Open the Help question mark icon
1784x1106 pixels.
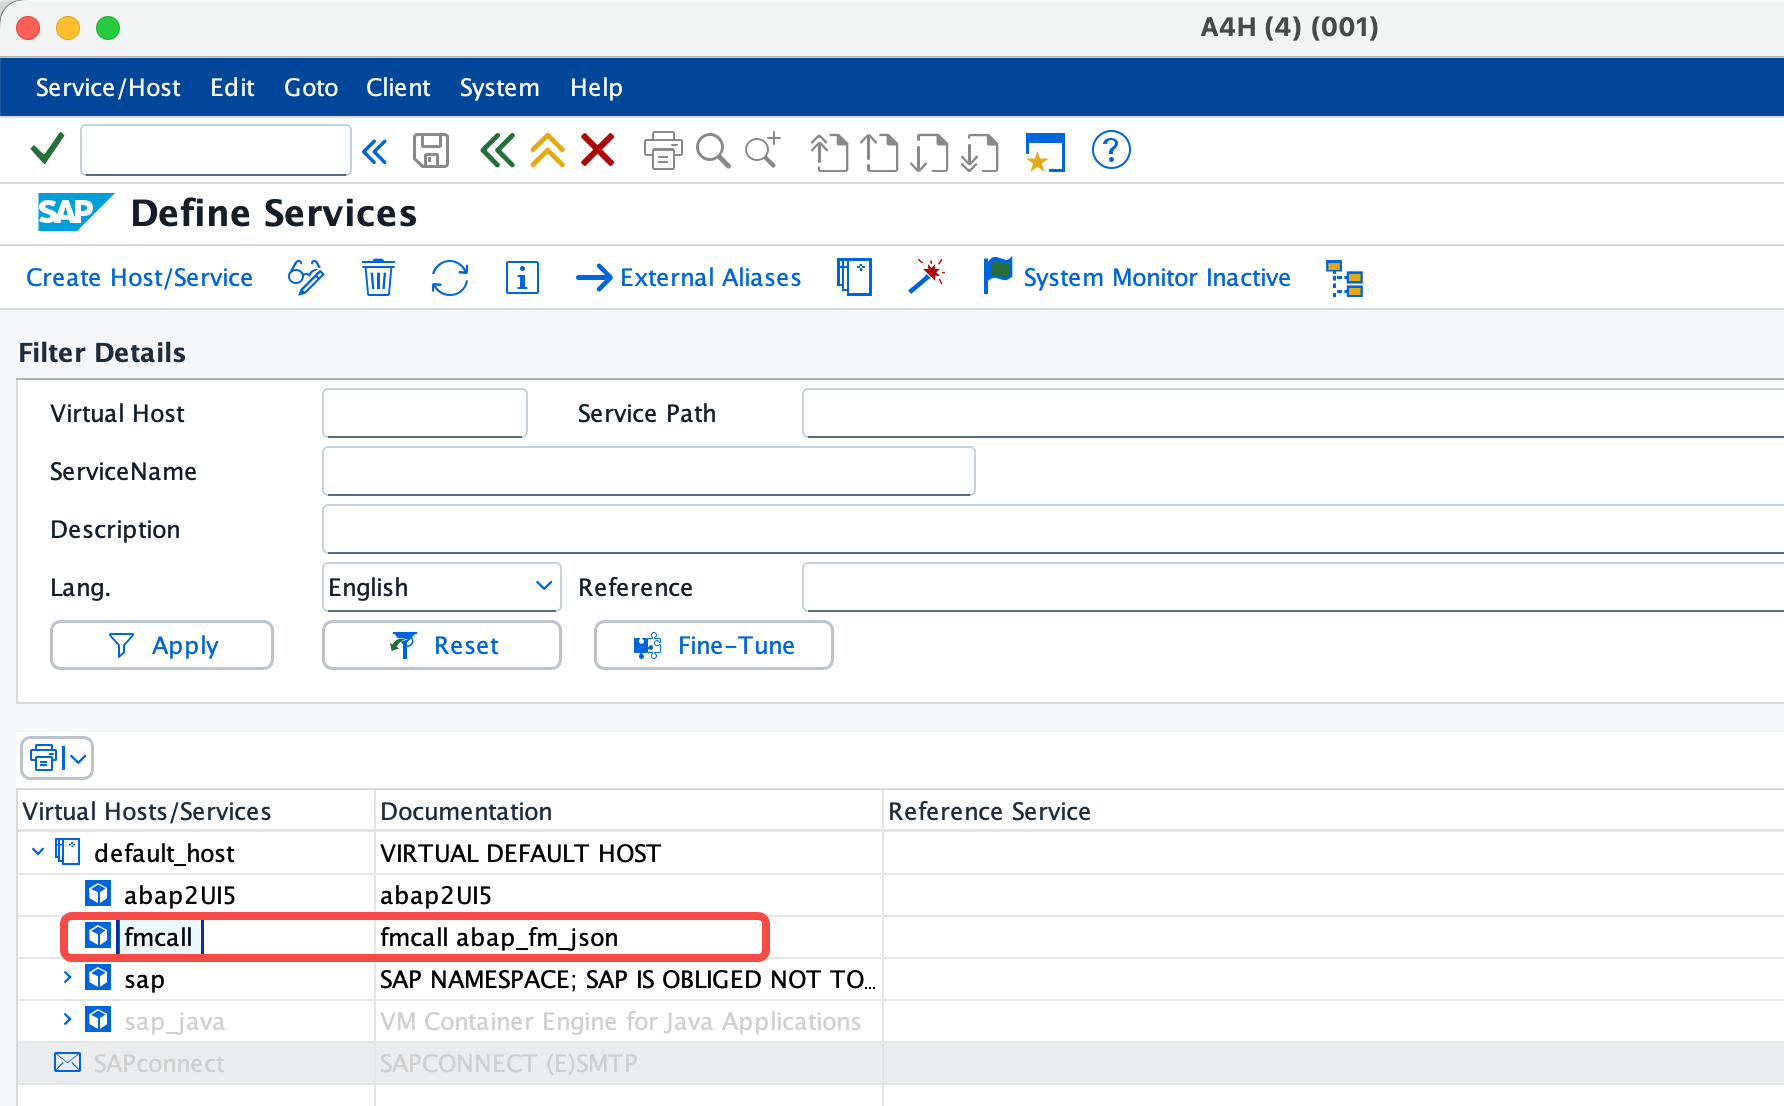1111,150
